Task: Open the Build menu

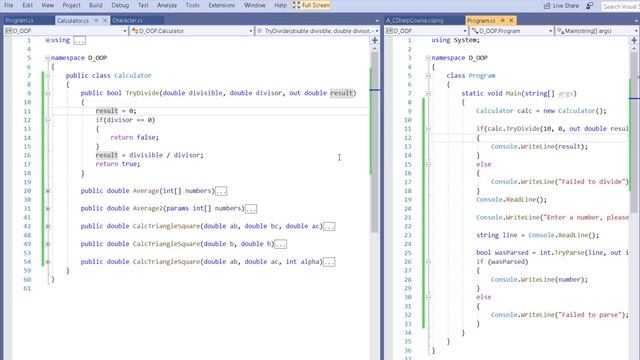Action: (95, 5)
